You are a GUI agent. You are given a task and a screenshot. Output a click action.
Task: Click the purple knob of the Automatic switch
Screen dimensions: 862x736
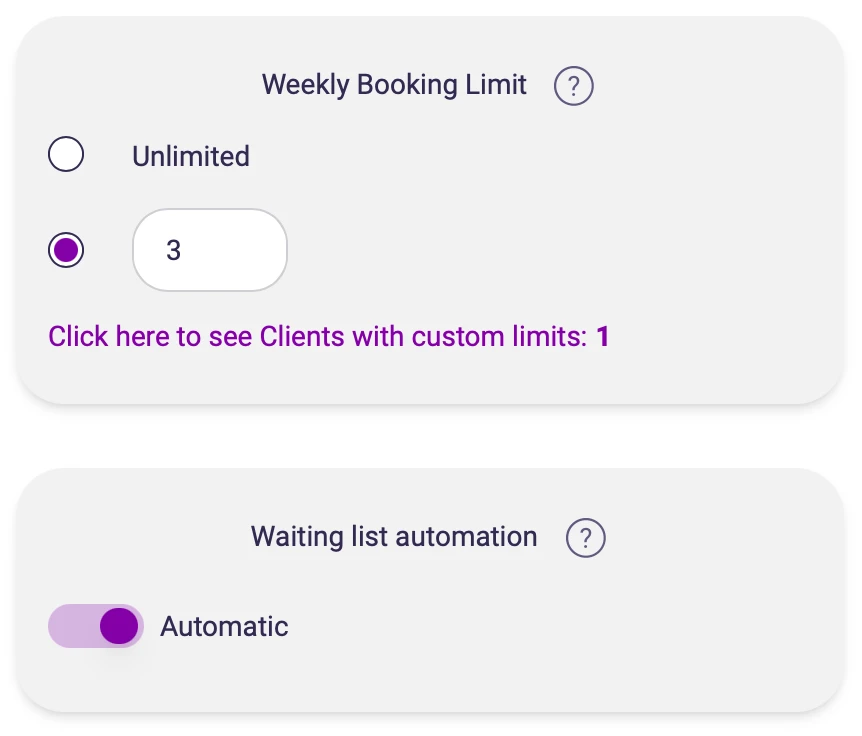point(119,626)
